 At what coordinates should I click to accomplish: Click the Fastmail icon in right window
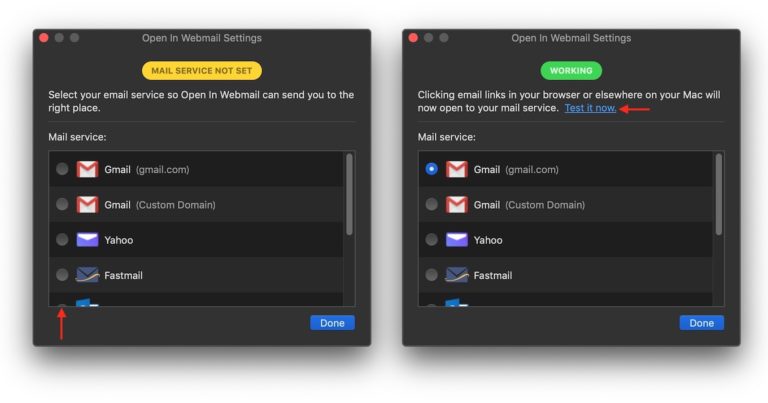[x=457, y=275]
